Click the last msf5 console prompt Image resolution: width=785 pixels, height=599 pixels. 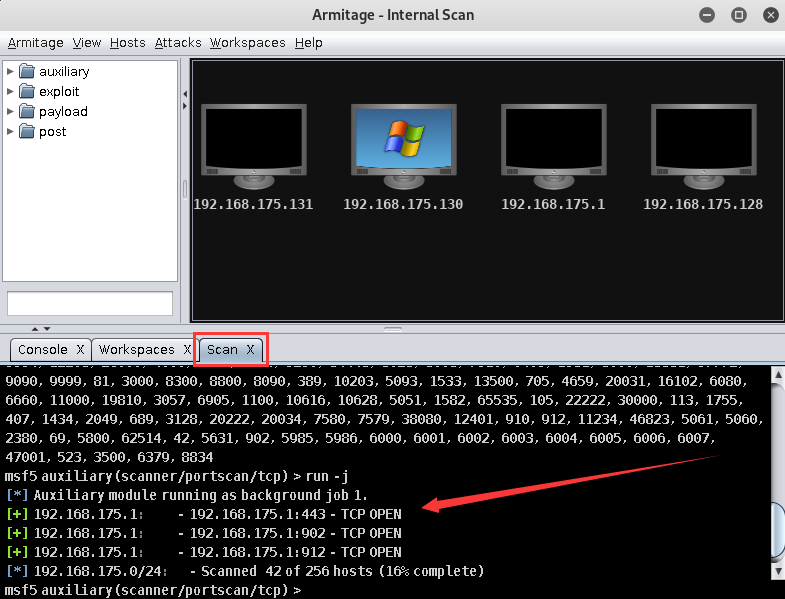[x=153, y=590]
